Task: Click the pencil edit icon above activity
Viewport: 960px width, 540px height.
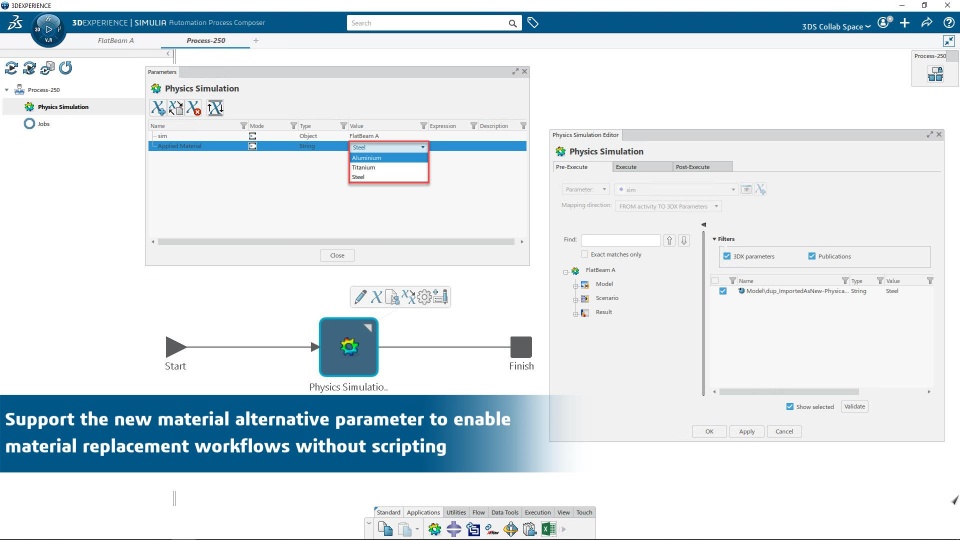Action: coord(360,297)
